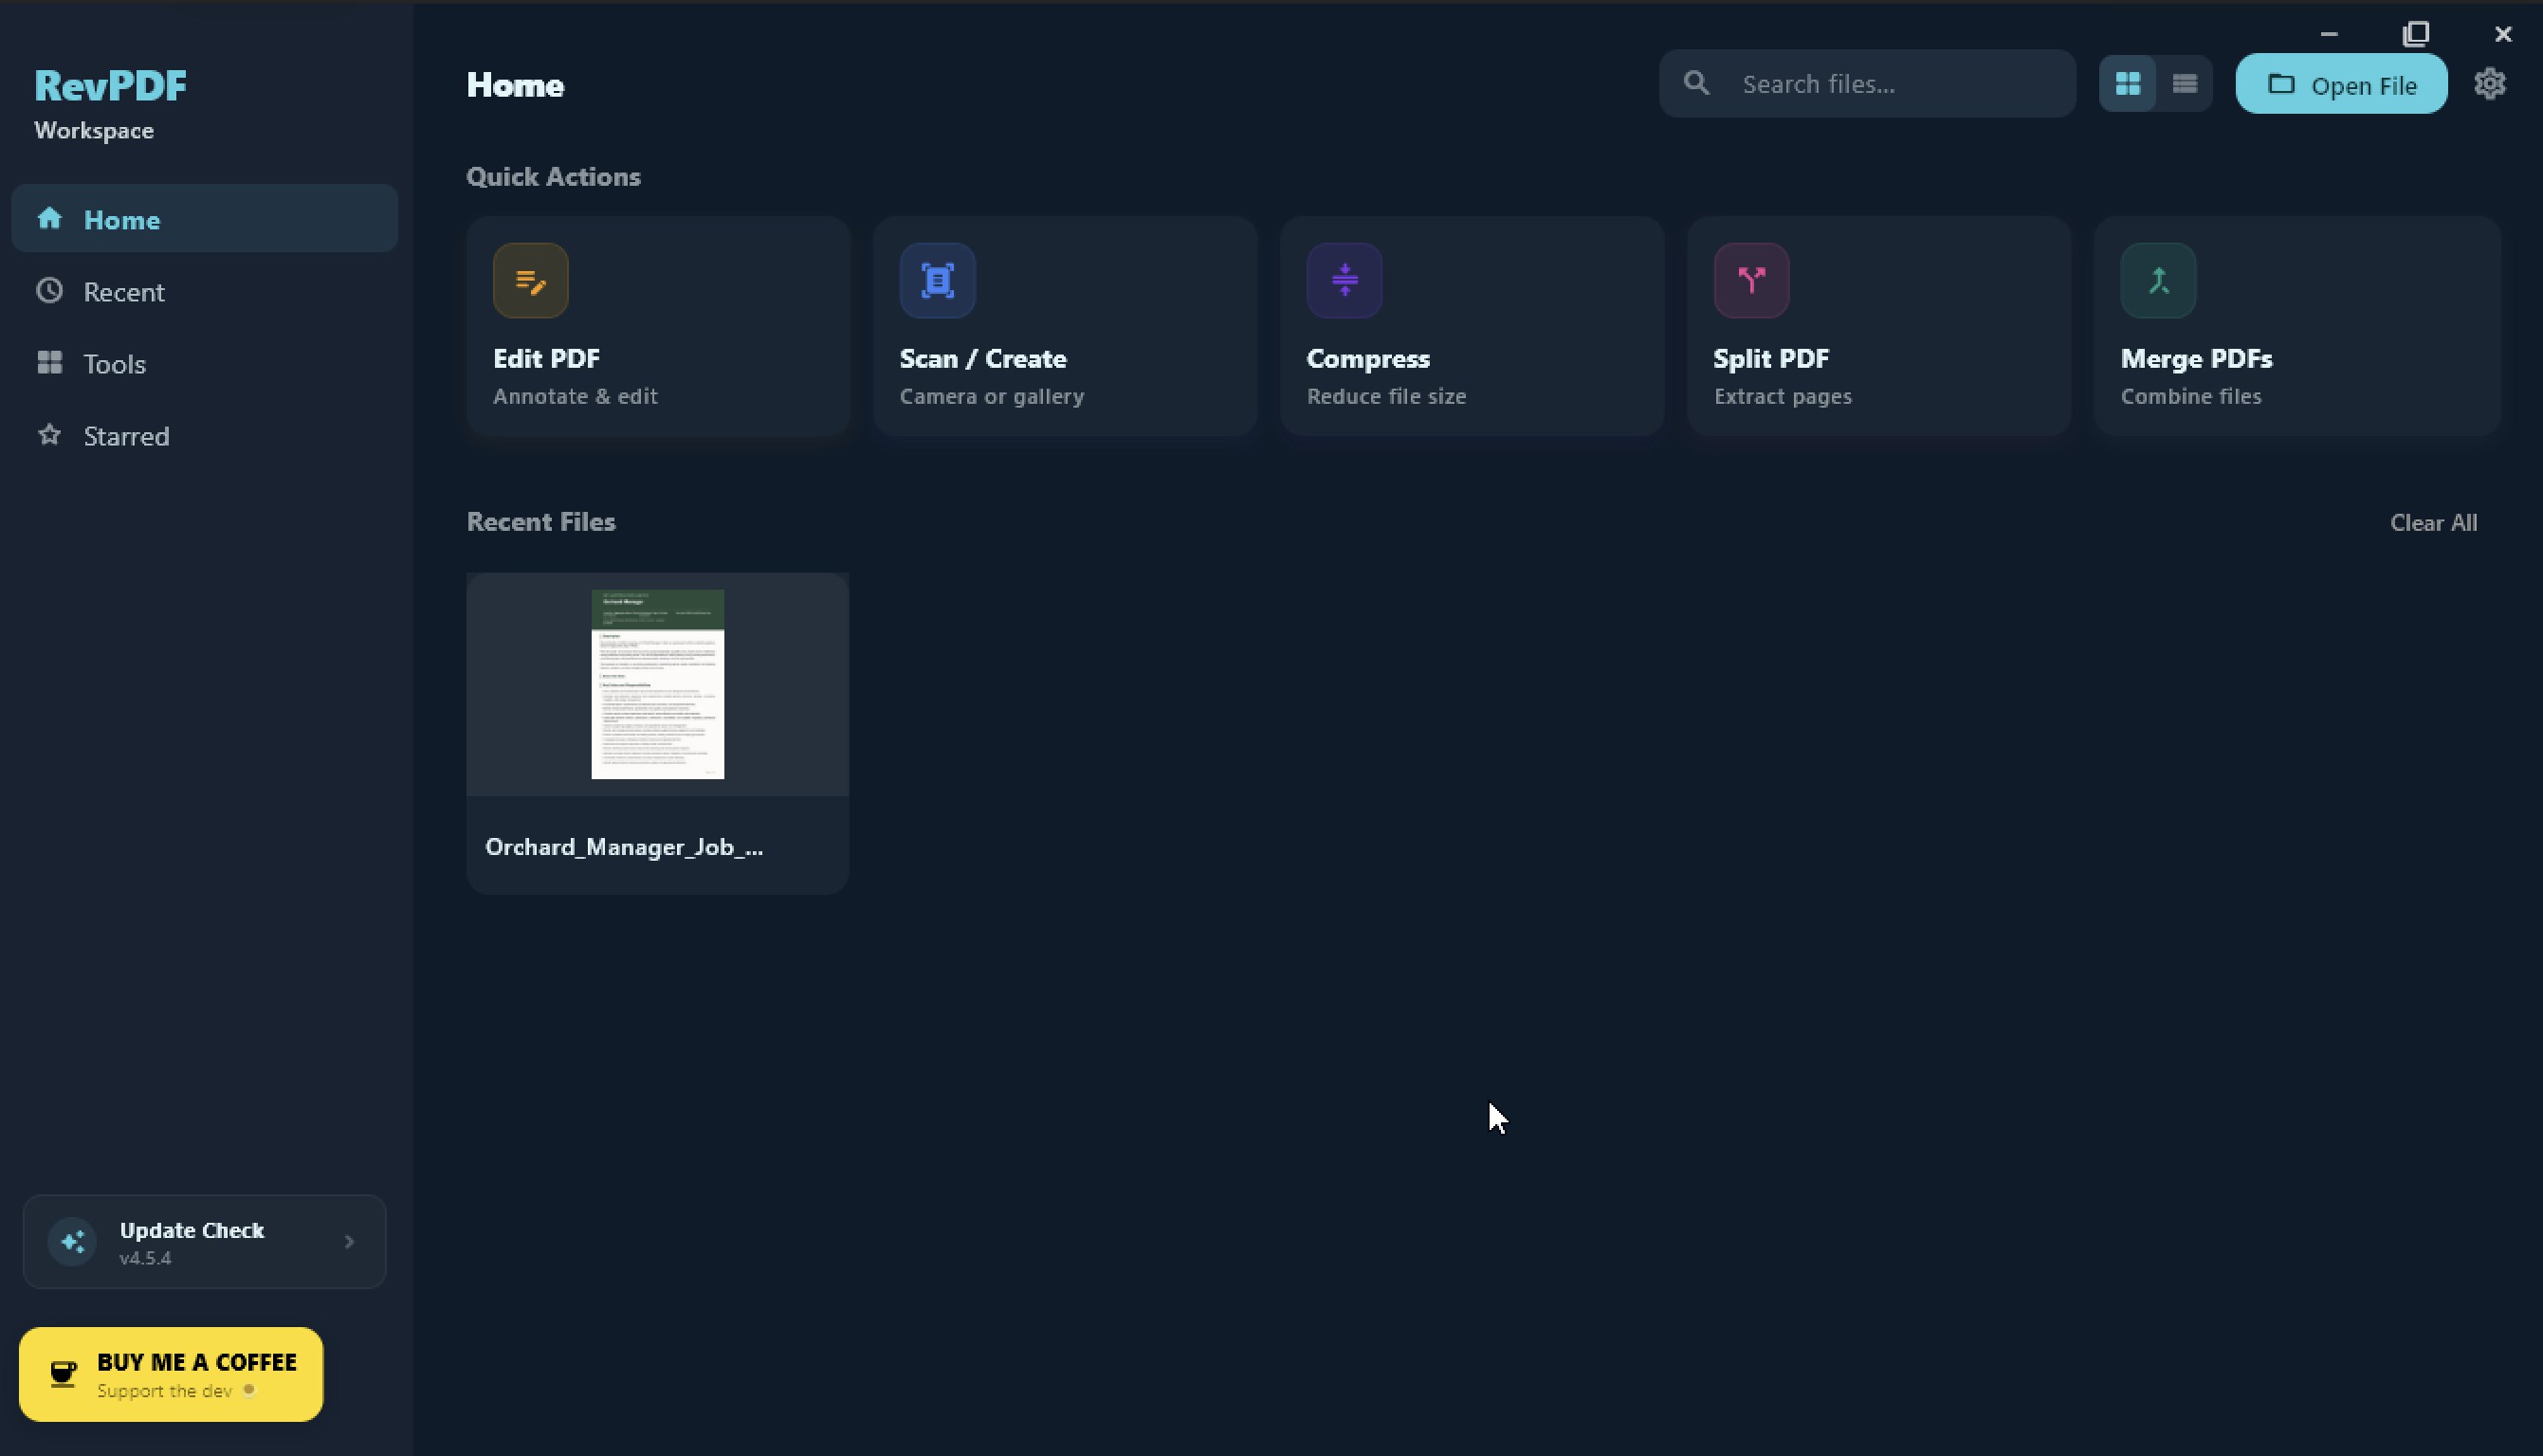Click the Starred star icon in sidebar
This screenshot has height=1456, width=2543.
point(49,434)
